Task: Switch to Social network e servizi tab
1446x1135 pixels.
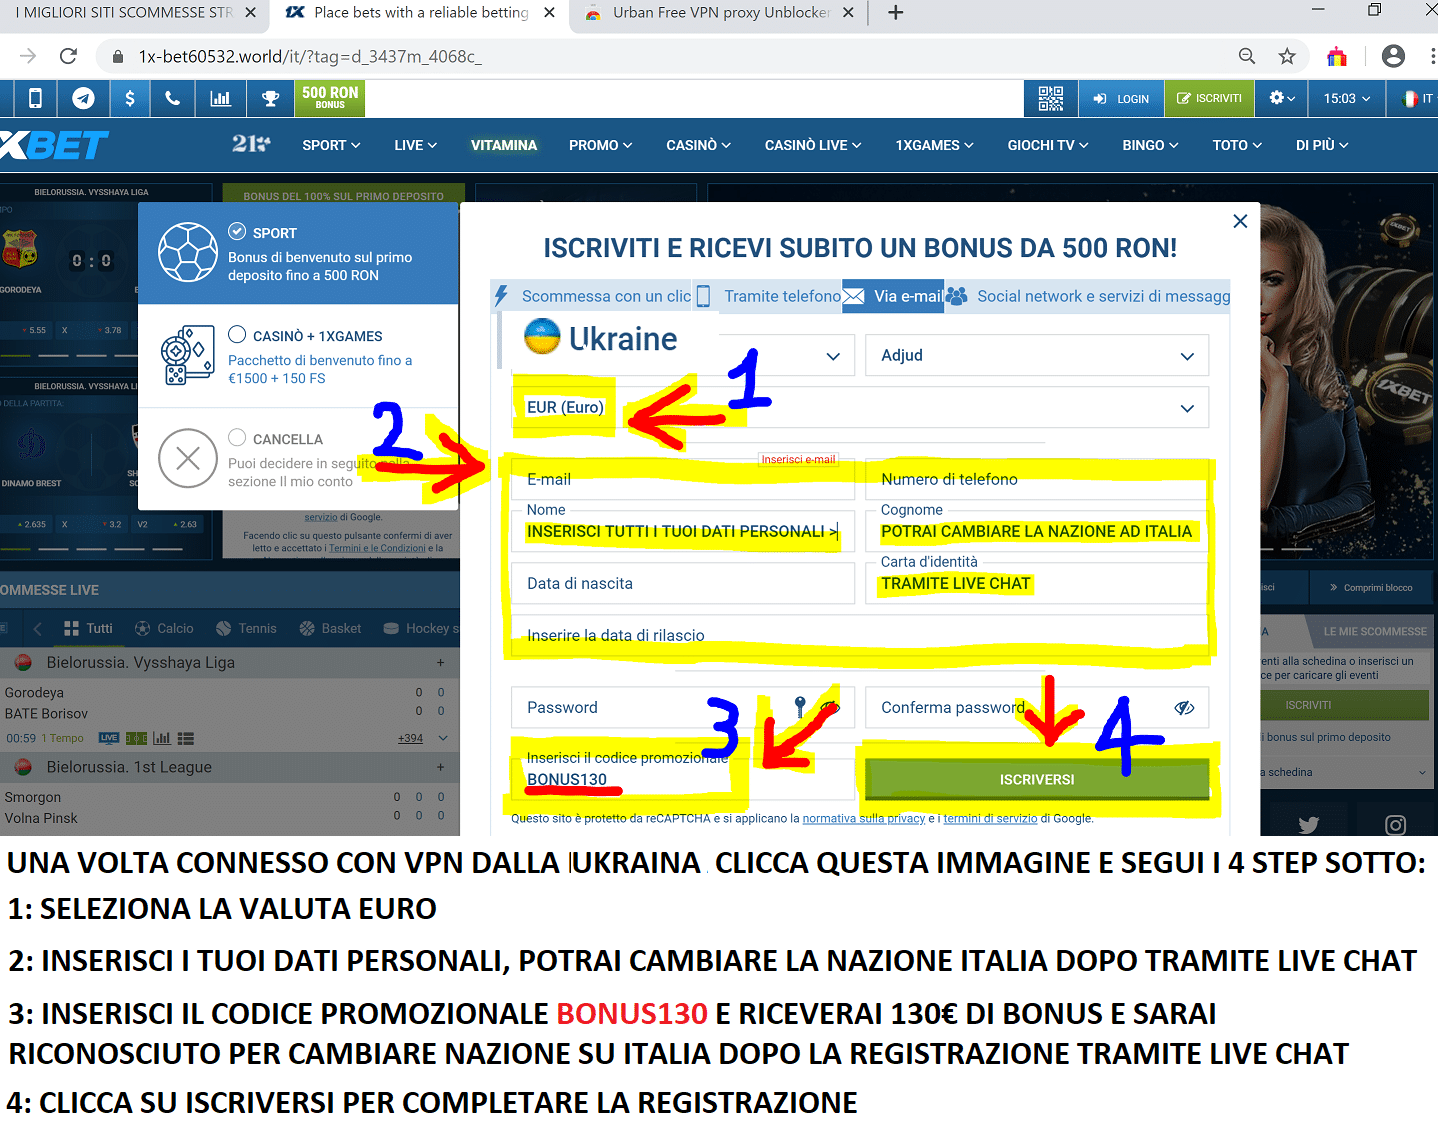Action: coord(1088,296)
